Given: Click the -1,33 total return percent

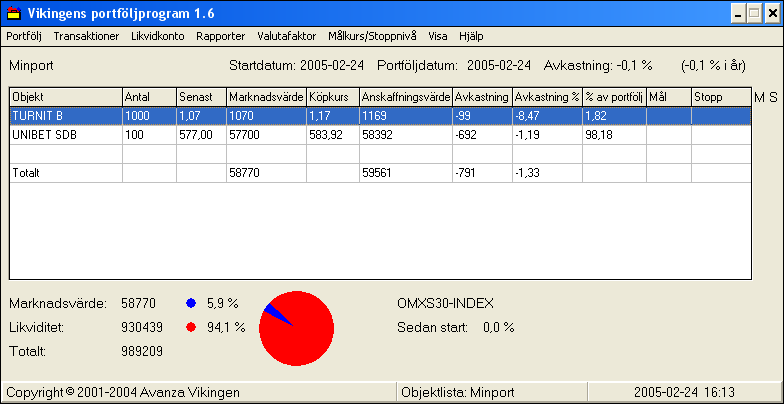Looking at the screenshot, I should (548, 174).
